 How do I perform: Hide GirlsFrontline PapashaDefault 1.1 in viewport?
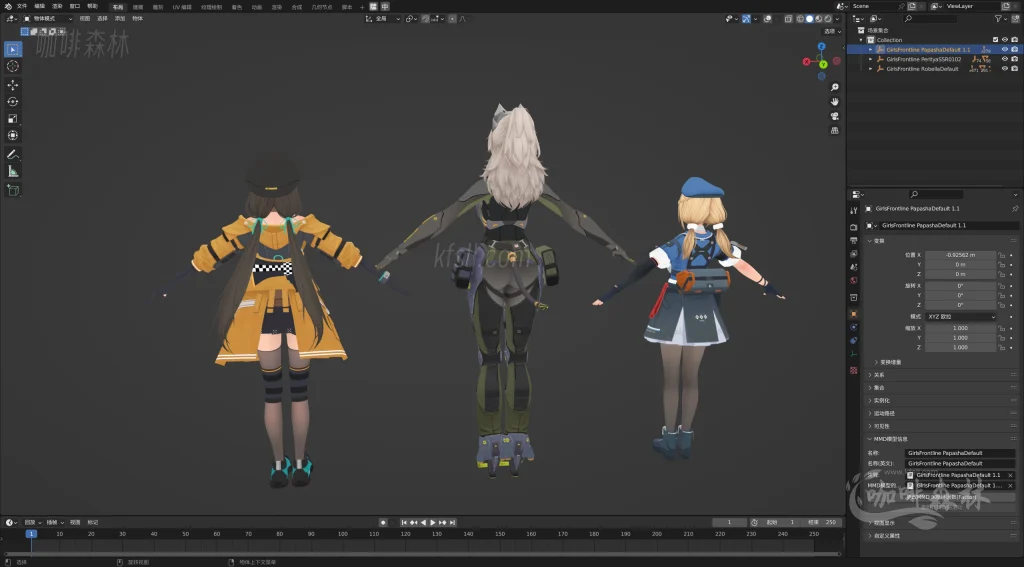pyautogui.click(x=1004, y=49)
